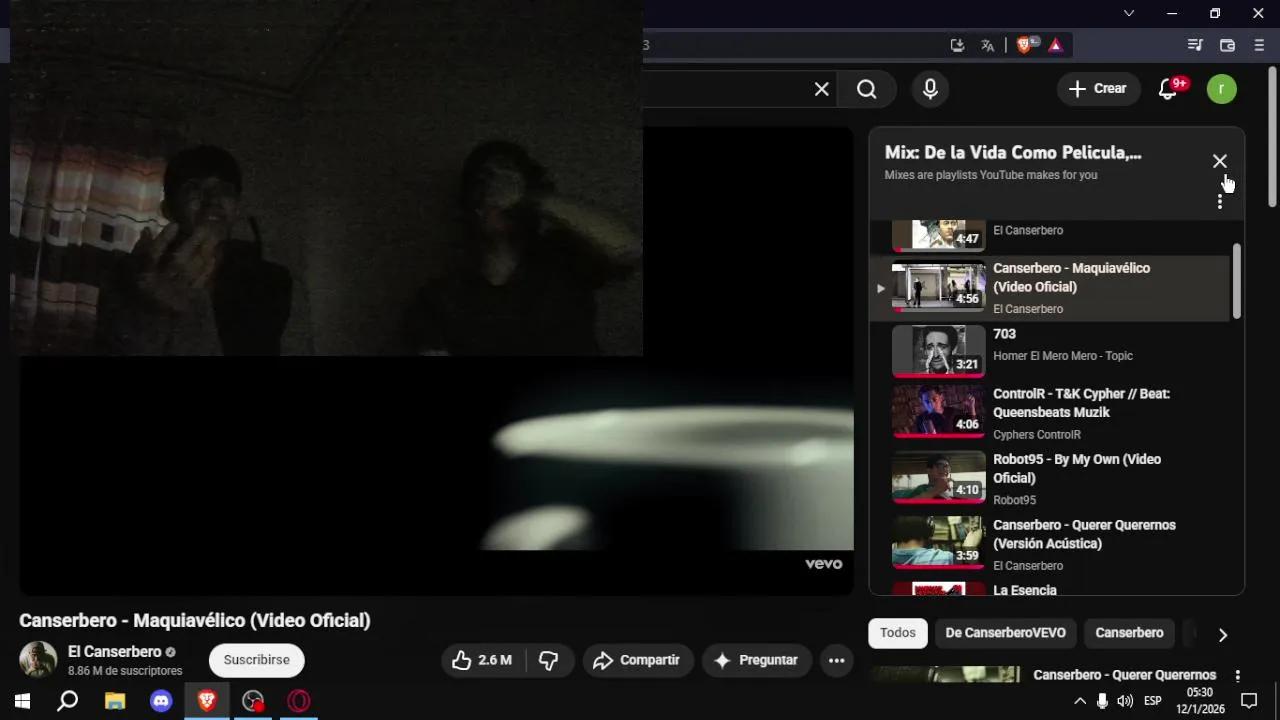This screenshot has height=720, width=1280.
Task: Toggle dislike on the video
Action: pos(549,660)
